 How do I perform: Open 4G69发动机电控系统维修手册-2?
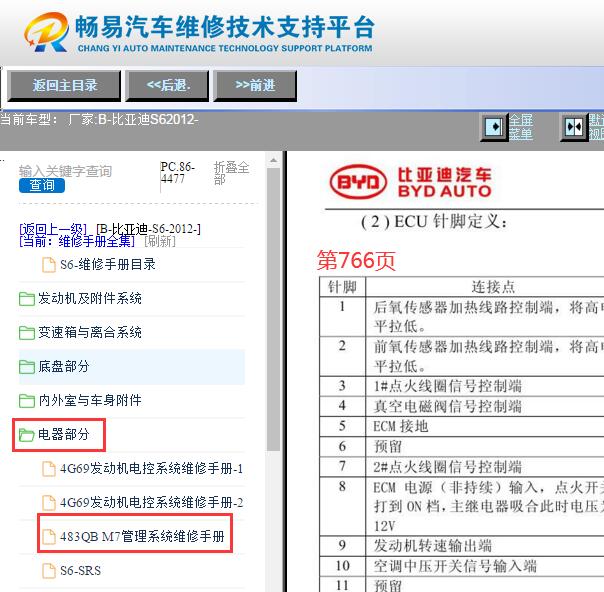click(151, 502)
